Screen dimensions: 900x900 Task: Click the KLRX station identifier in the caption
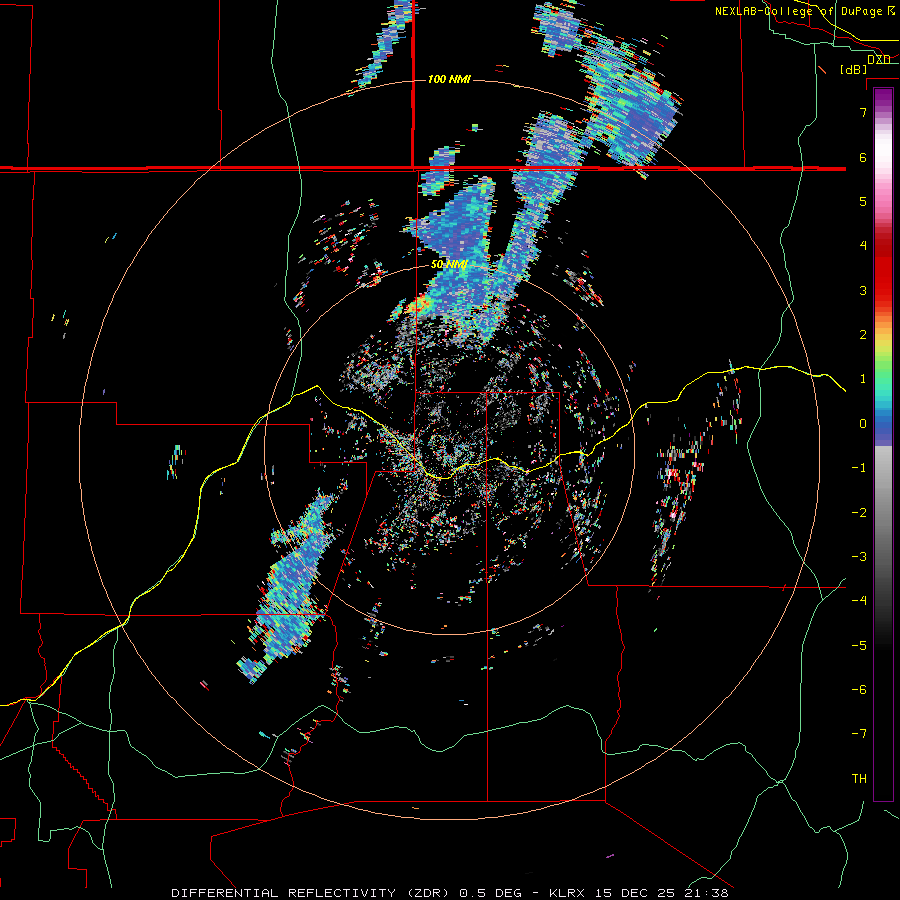[x=567, y=893]
